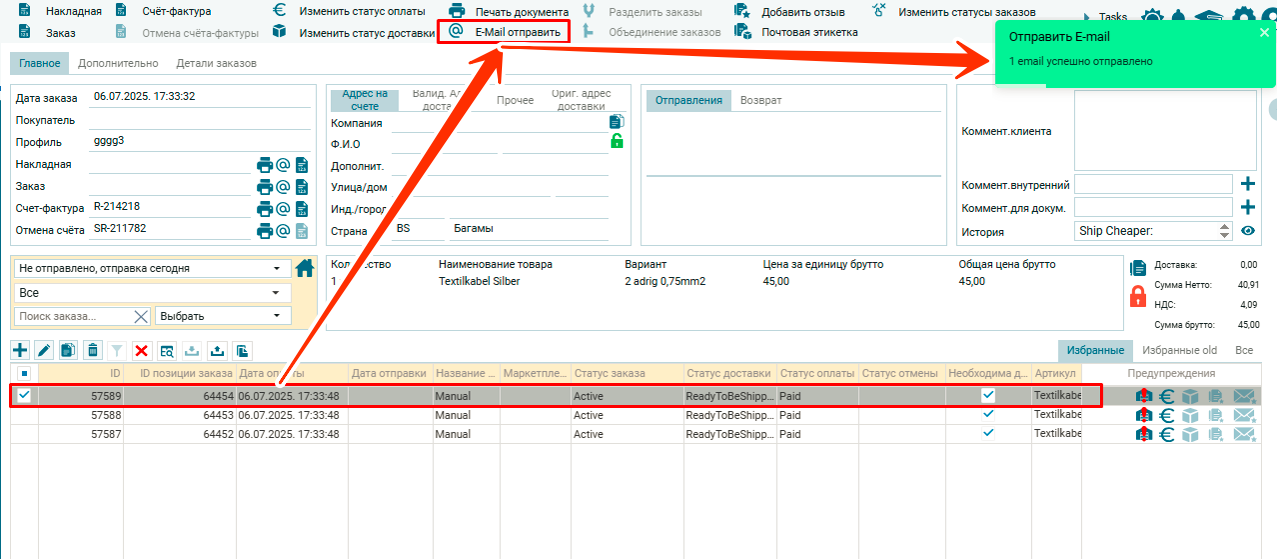Click the red padlock next to price totals

click(x=1137, y=296)
